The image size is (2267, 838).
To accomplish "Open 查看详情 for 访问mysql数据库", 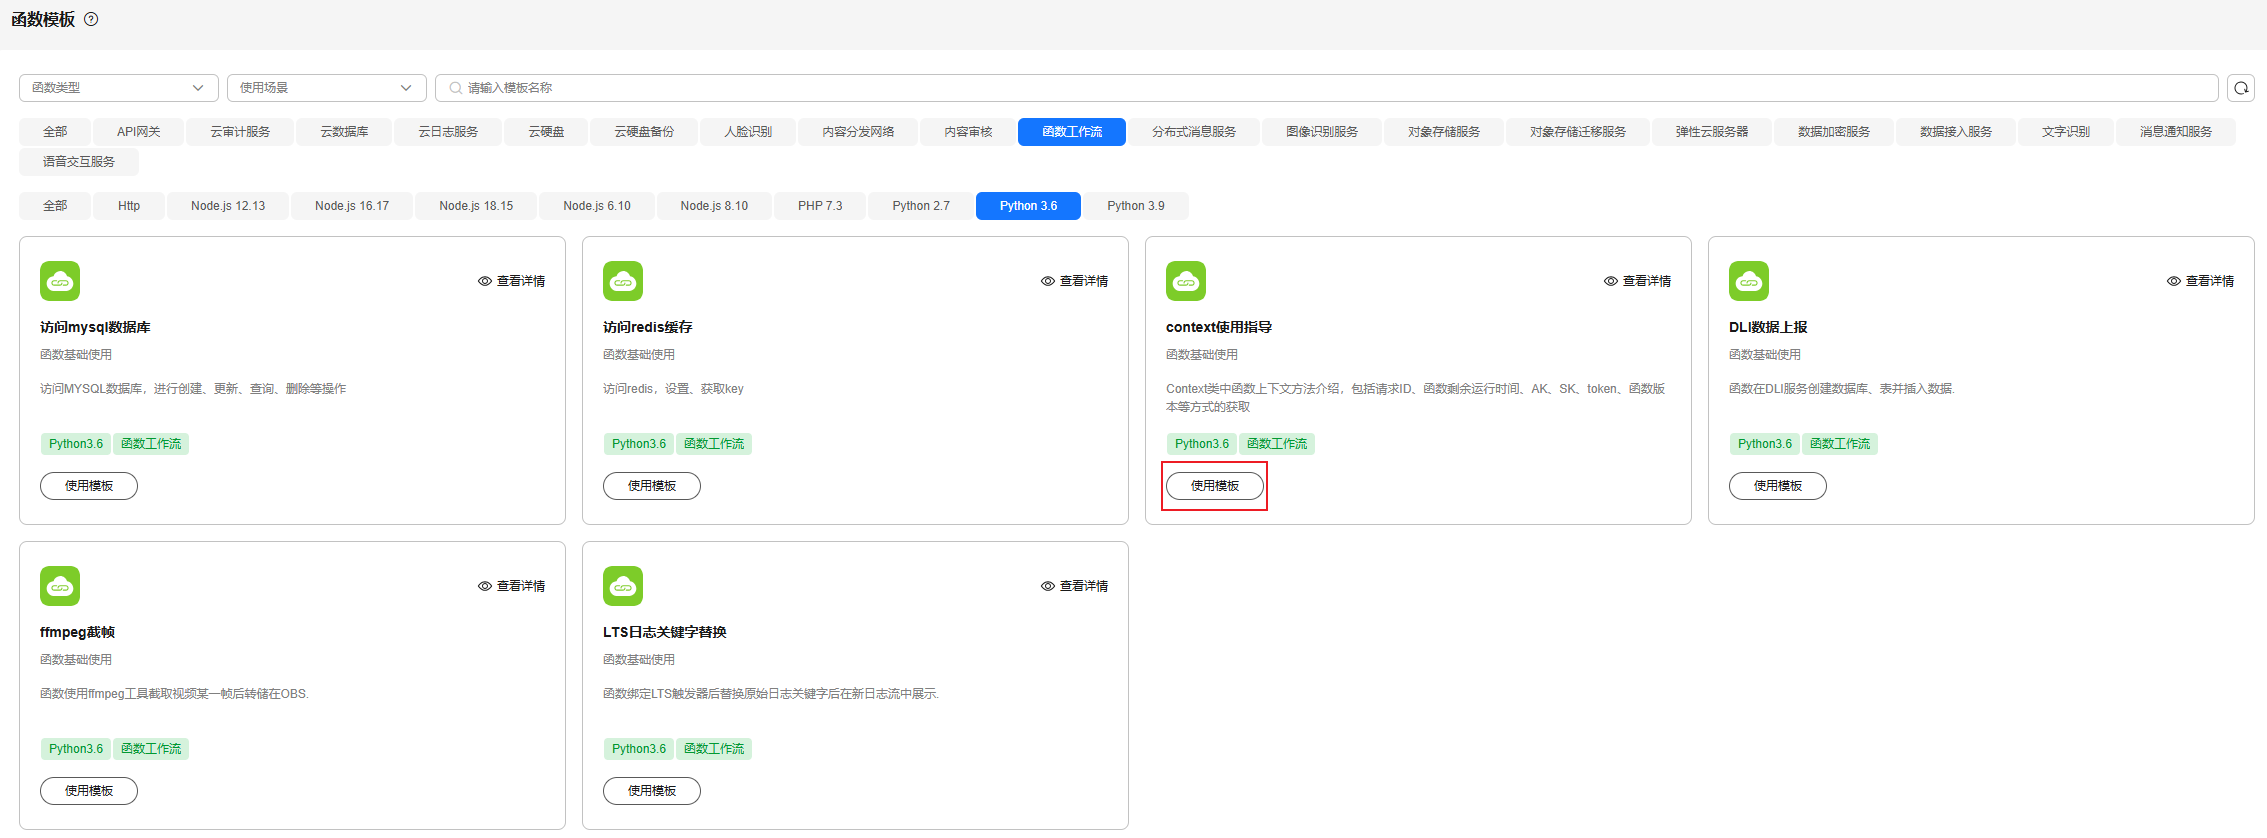I will (511, 281).
